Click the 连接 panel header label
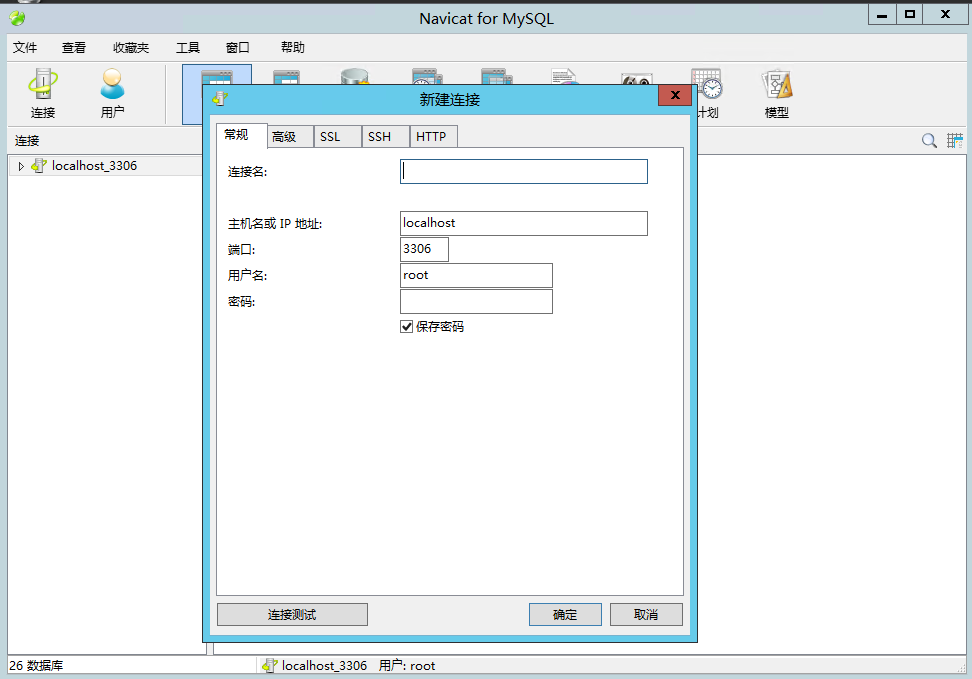Viewport: 972px width, 679px height. [27, 141]
